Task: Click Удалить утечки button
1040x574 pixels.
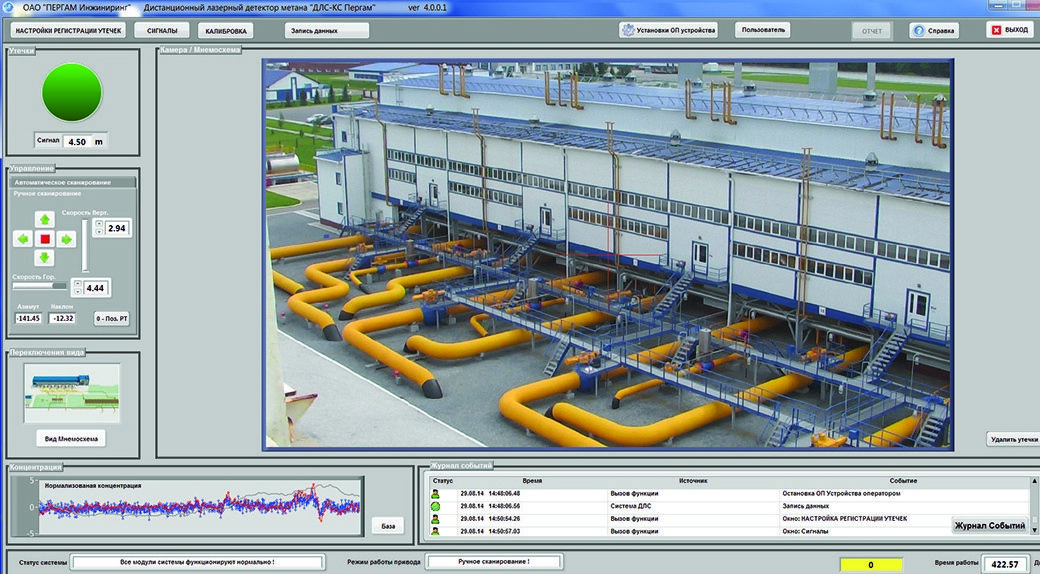Action: (1013, 439)
